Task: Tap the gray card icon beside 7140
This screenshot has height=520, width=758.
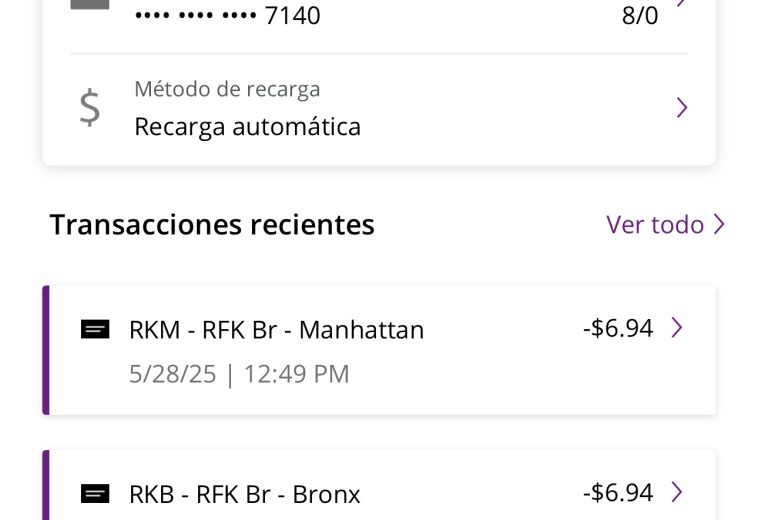Action: [90, 4]
